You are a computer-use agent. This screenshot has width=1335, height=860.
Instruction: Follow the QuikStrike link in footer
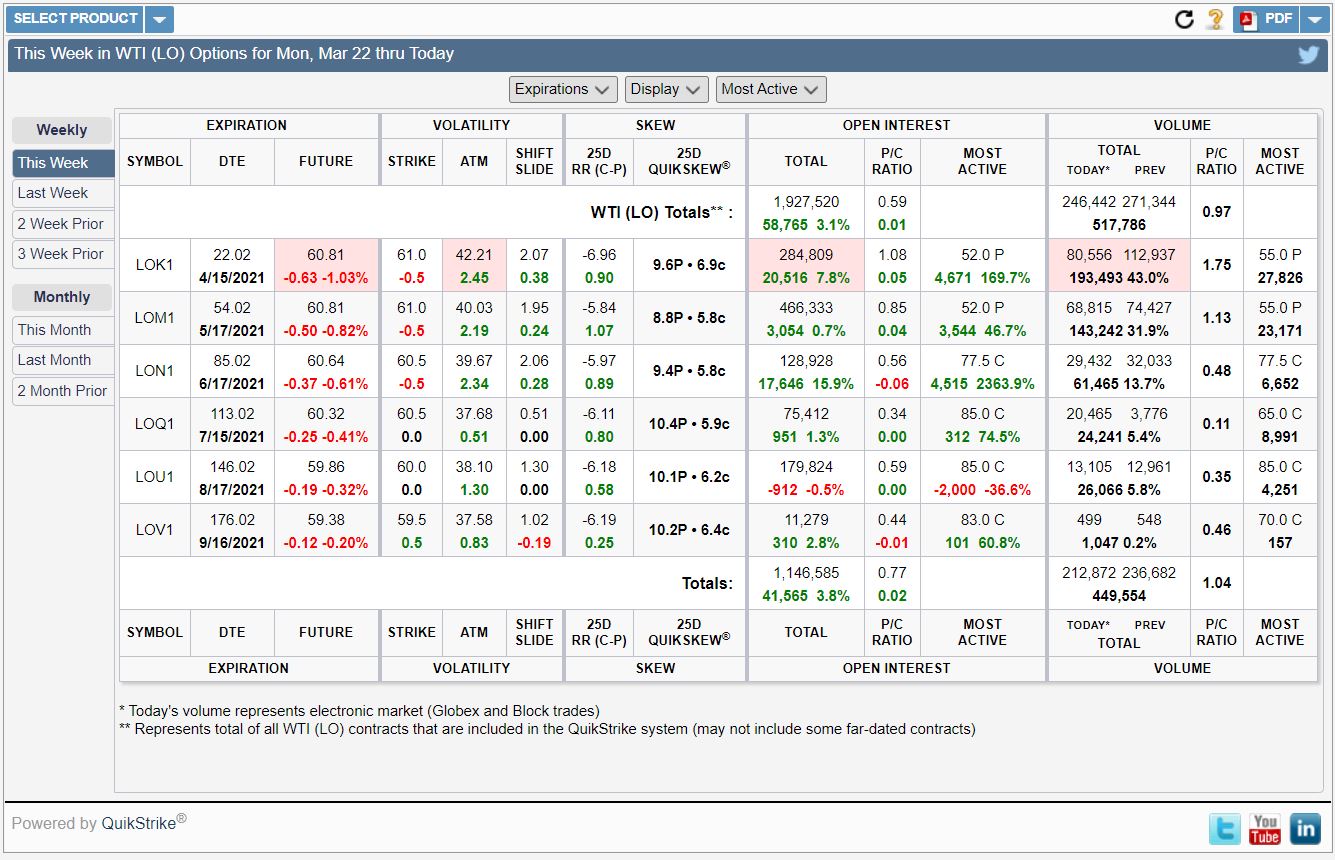139,824
